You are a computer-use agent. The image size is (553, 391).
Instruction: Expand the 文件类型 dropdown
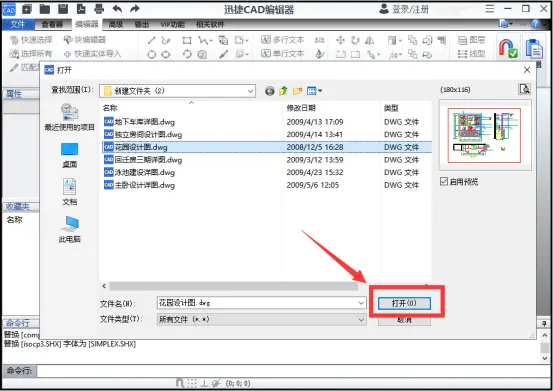click(361, 319)
